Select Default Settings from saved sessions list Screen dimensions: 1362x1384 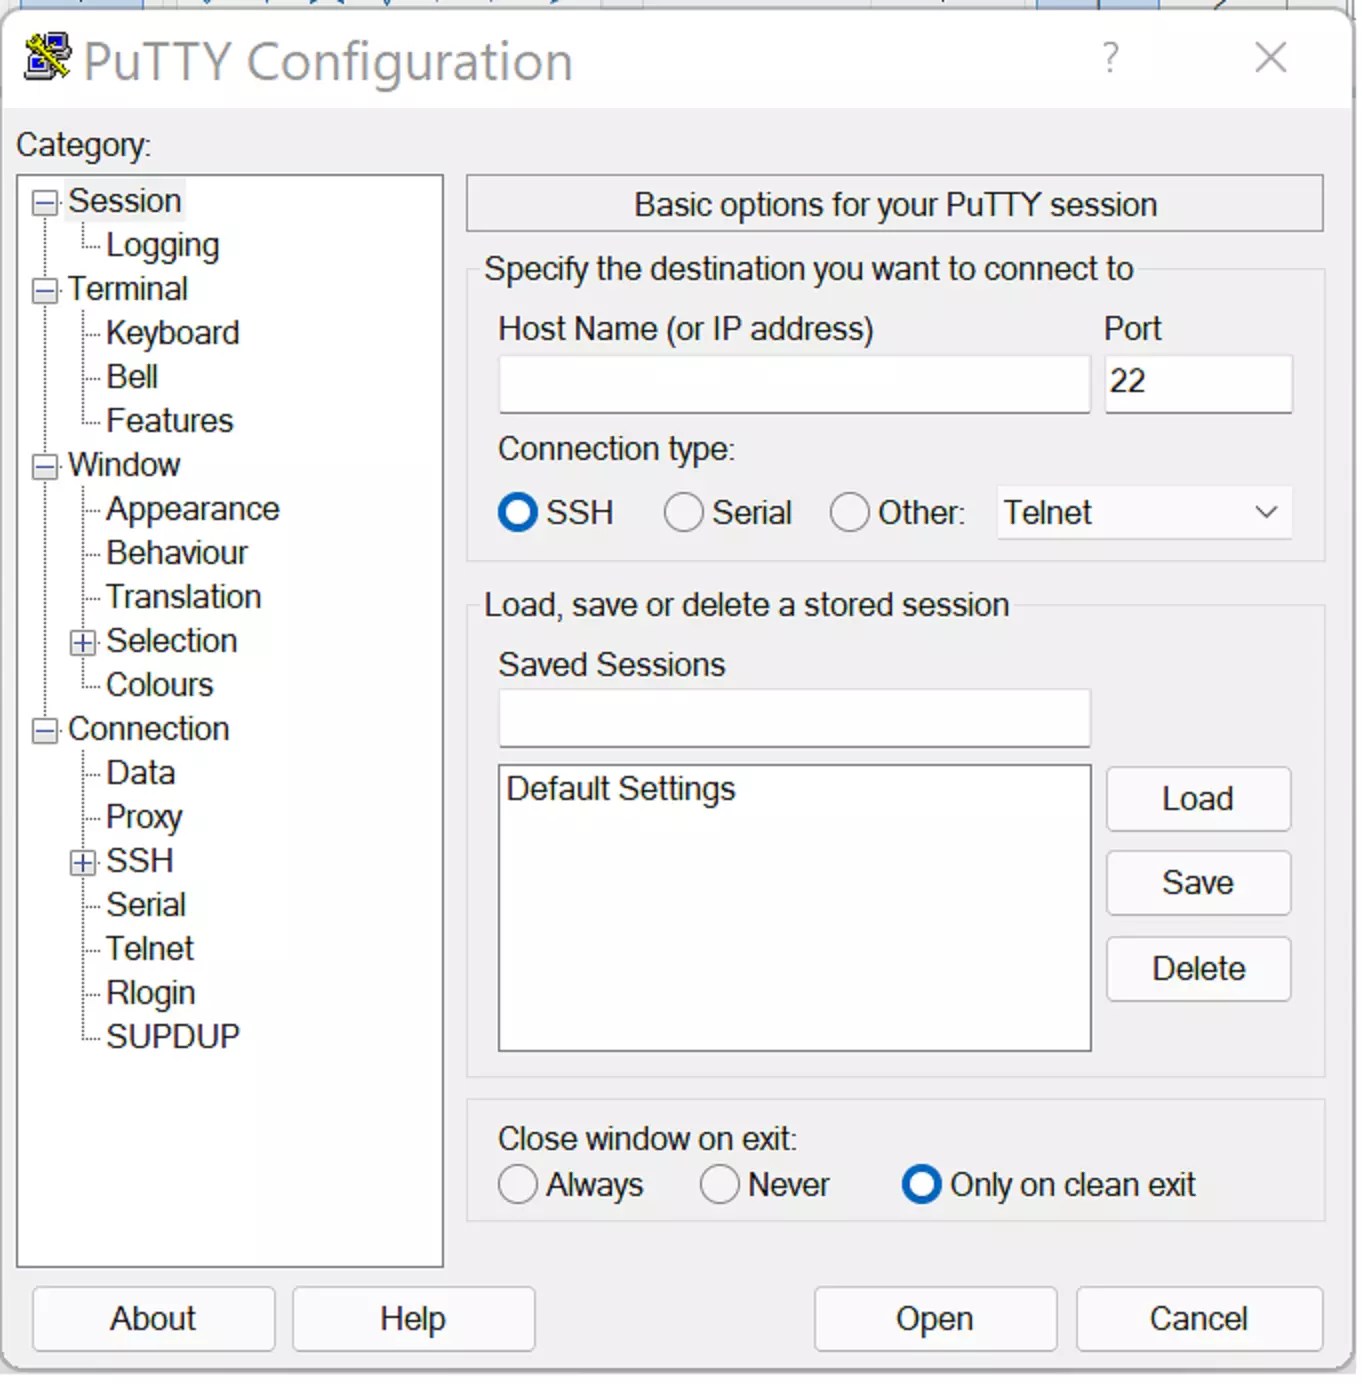coord(621,789)
